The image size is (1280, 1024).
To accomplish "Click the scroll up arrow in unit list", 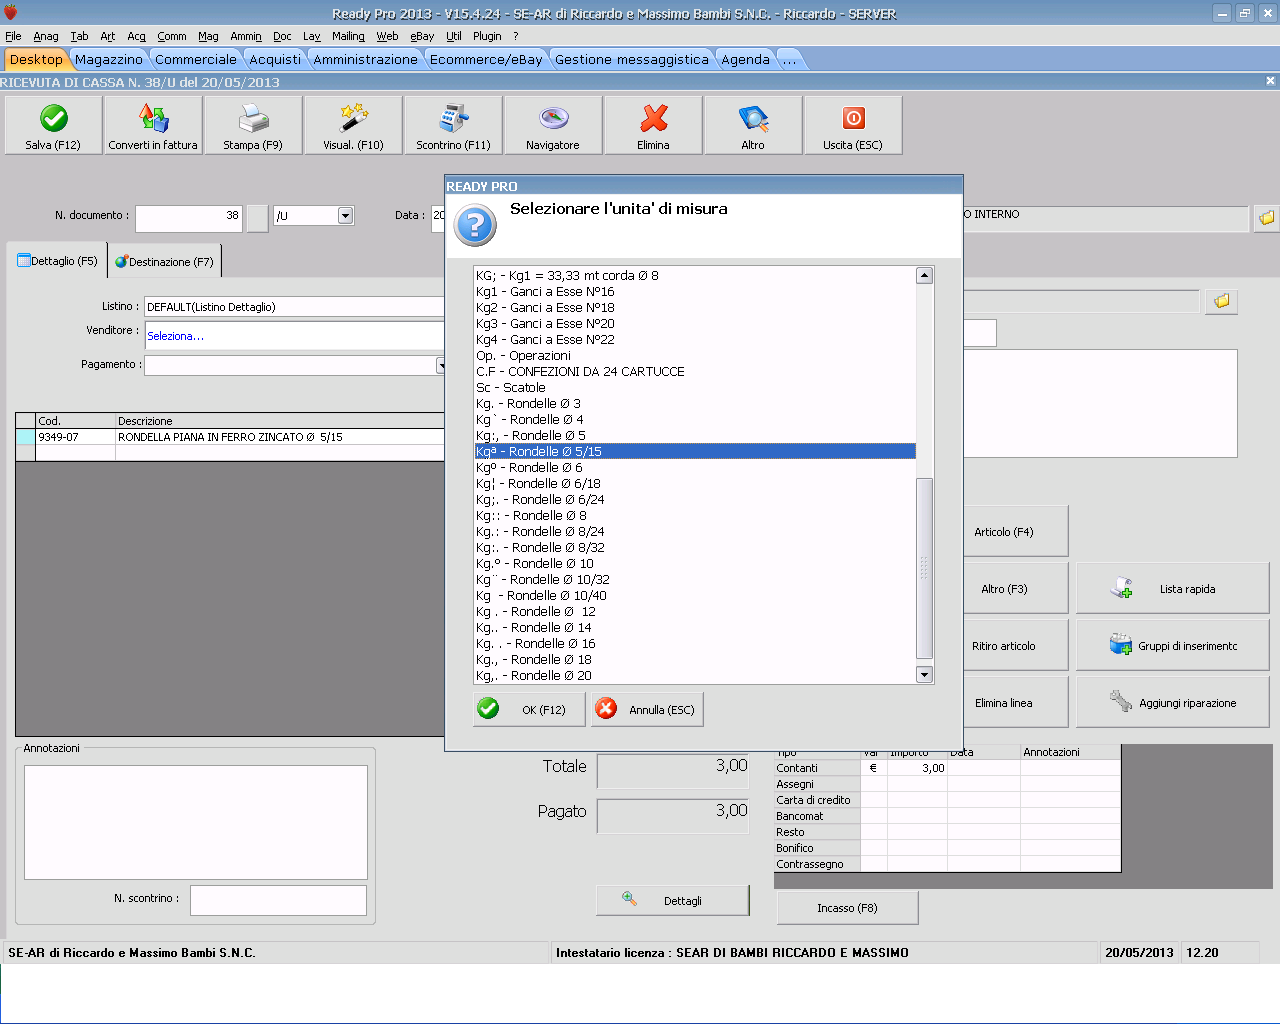I will pos(924,275).
